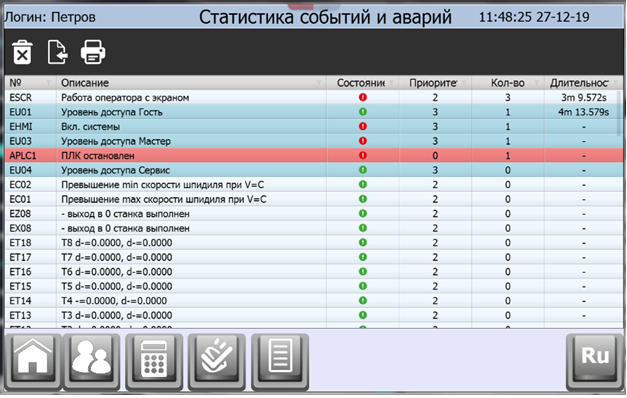Click the red status indicator of EHMI row
The width and height of the screenshot is (627, 398).
click(x=363, y=126)
